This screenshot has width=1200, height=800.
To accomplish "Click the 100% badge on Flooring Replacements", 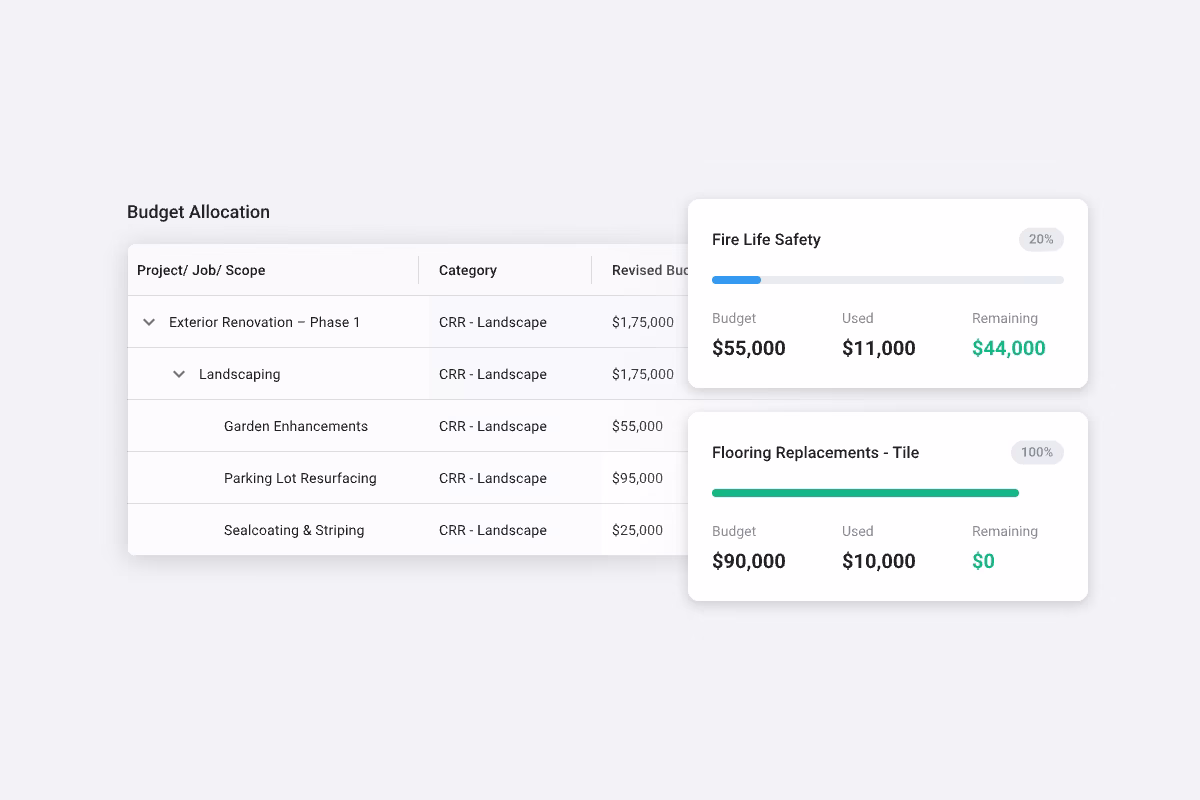I will click(1037, 452).
